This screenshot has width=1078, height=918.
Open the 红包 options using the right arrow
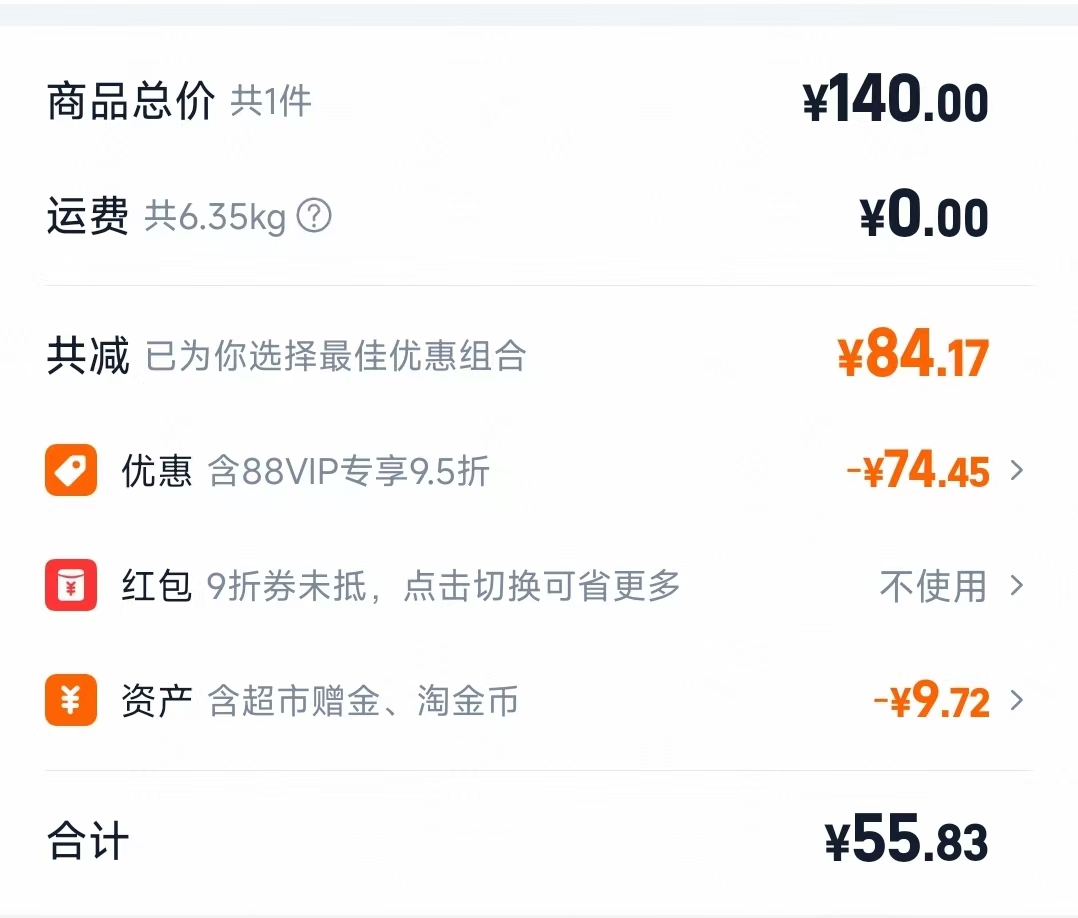[x=1018, y=586]
